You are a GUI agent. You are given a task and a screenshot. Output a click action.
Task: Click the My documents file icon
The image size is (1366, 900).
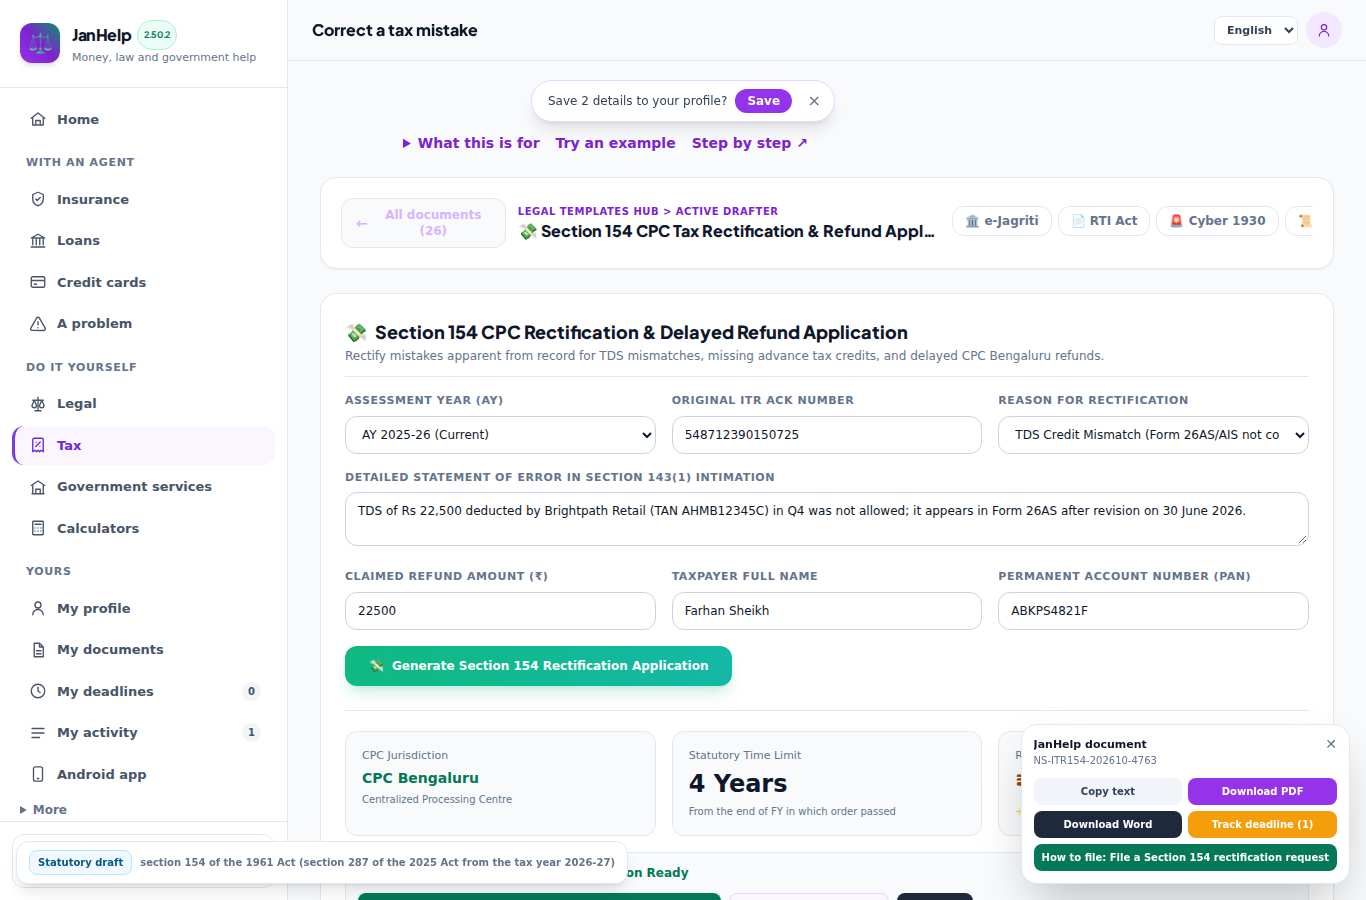(38, 649)
